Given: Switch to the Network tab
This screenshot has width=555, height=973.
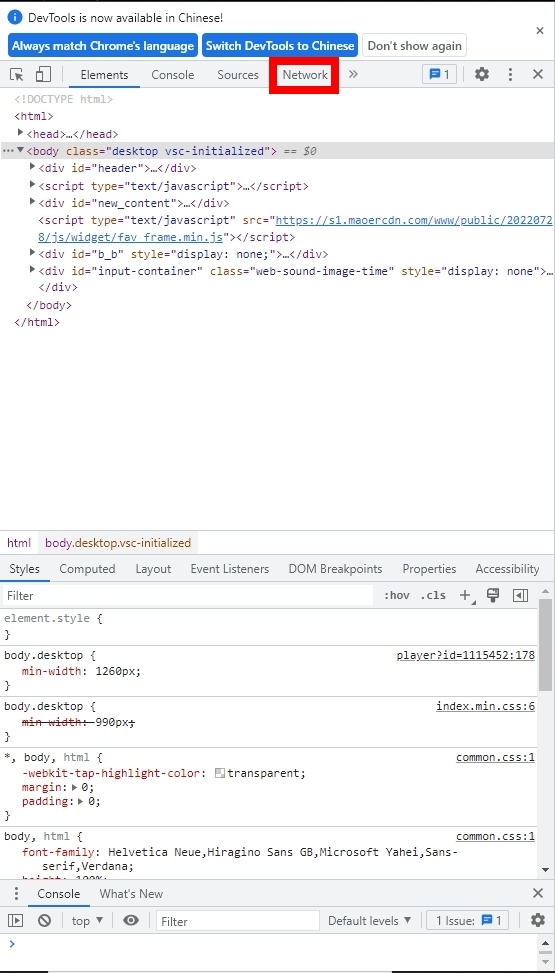Looking at the screenshot, I should (305, 75).
